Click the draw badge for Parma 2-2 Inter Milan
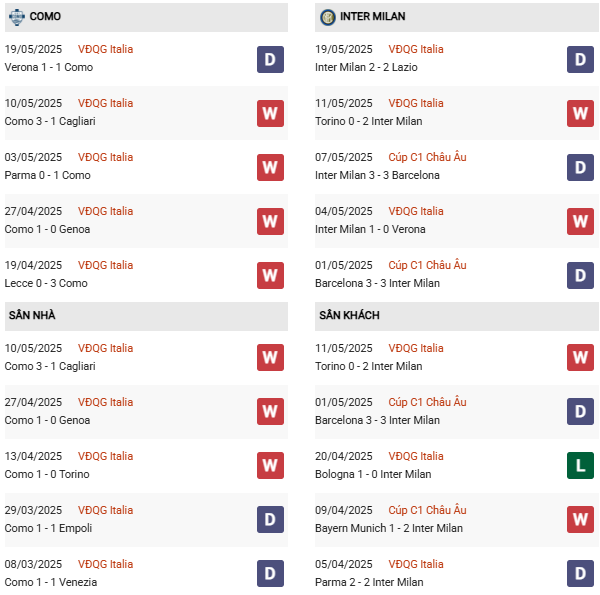600x595 pixels. [581, 574]
